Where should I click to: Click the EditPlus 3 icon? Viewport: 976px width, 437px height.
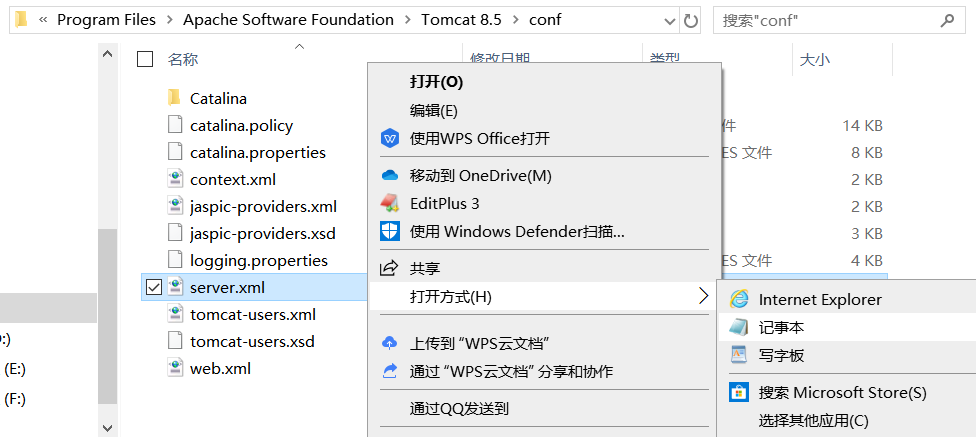pyautogui.click(x=390, y=204)
